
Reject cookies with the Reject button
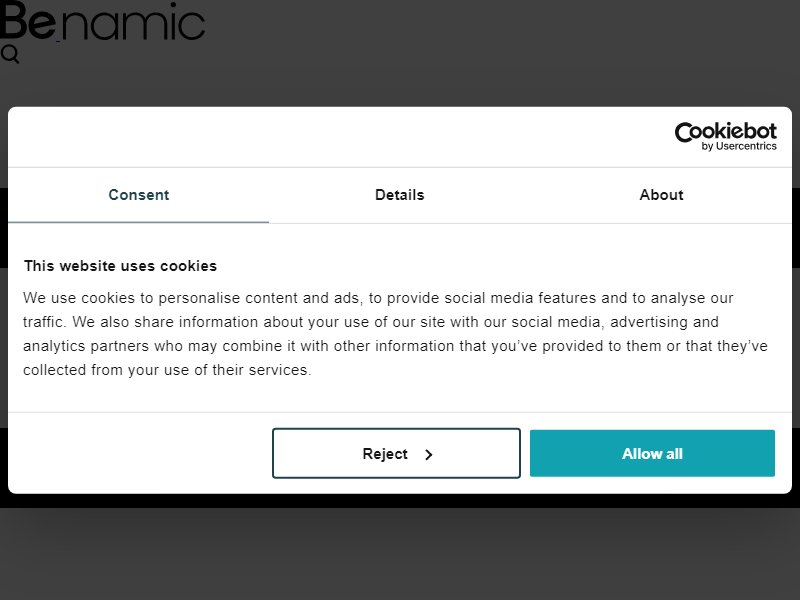[x=396, y=453]
